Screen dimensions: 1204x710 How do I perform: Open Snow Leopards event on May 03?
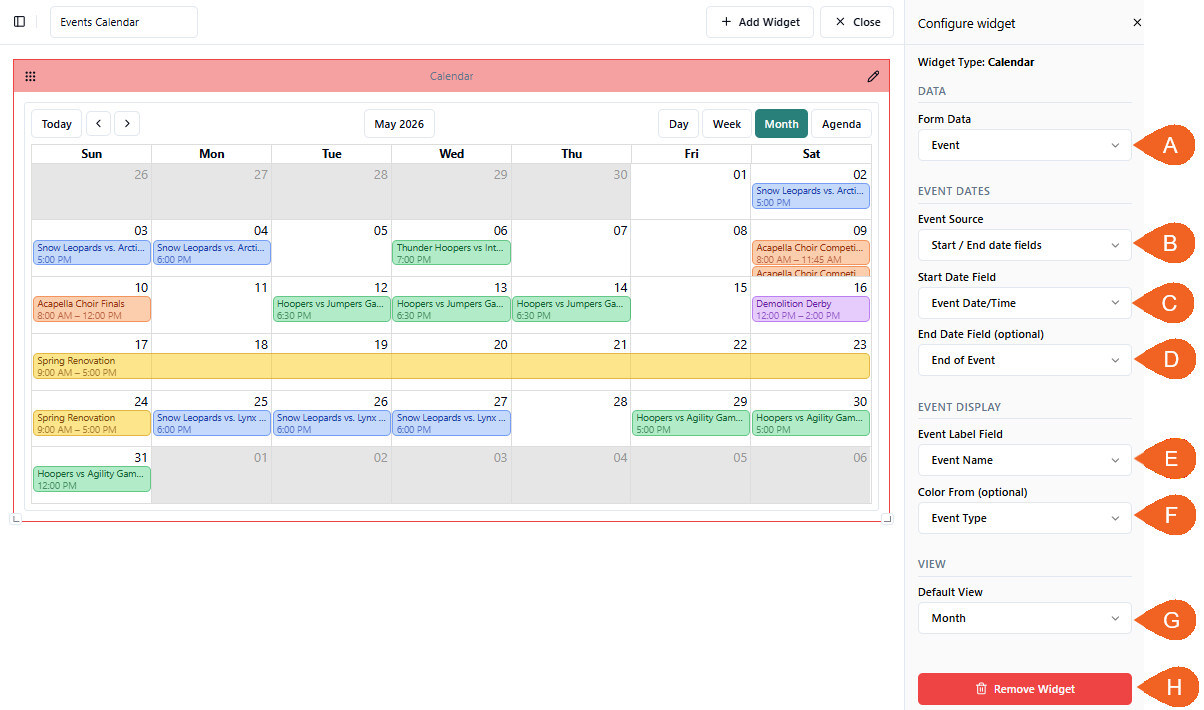[x=91, y=253]
